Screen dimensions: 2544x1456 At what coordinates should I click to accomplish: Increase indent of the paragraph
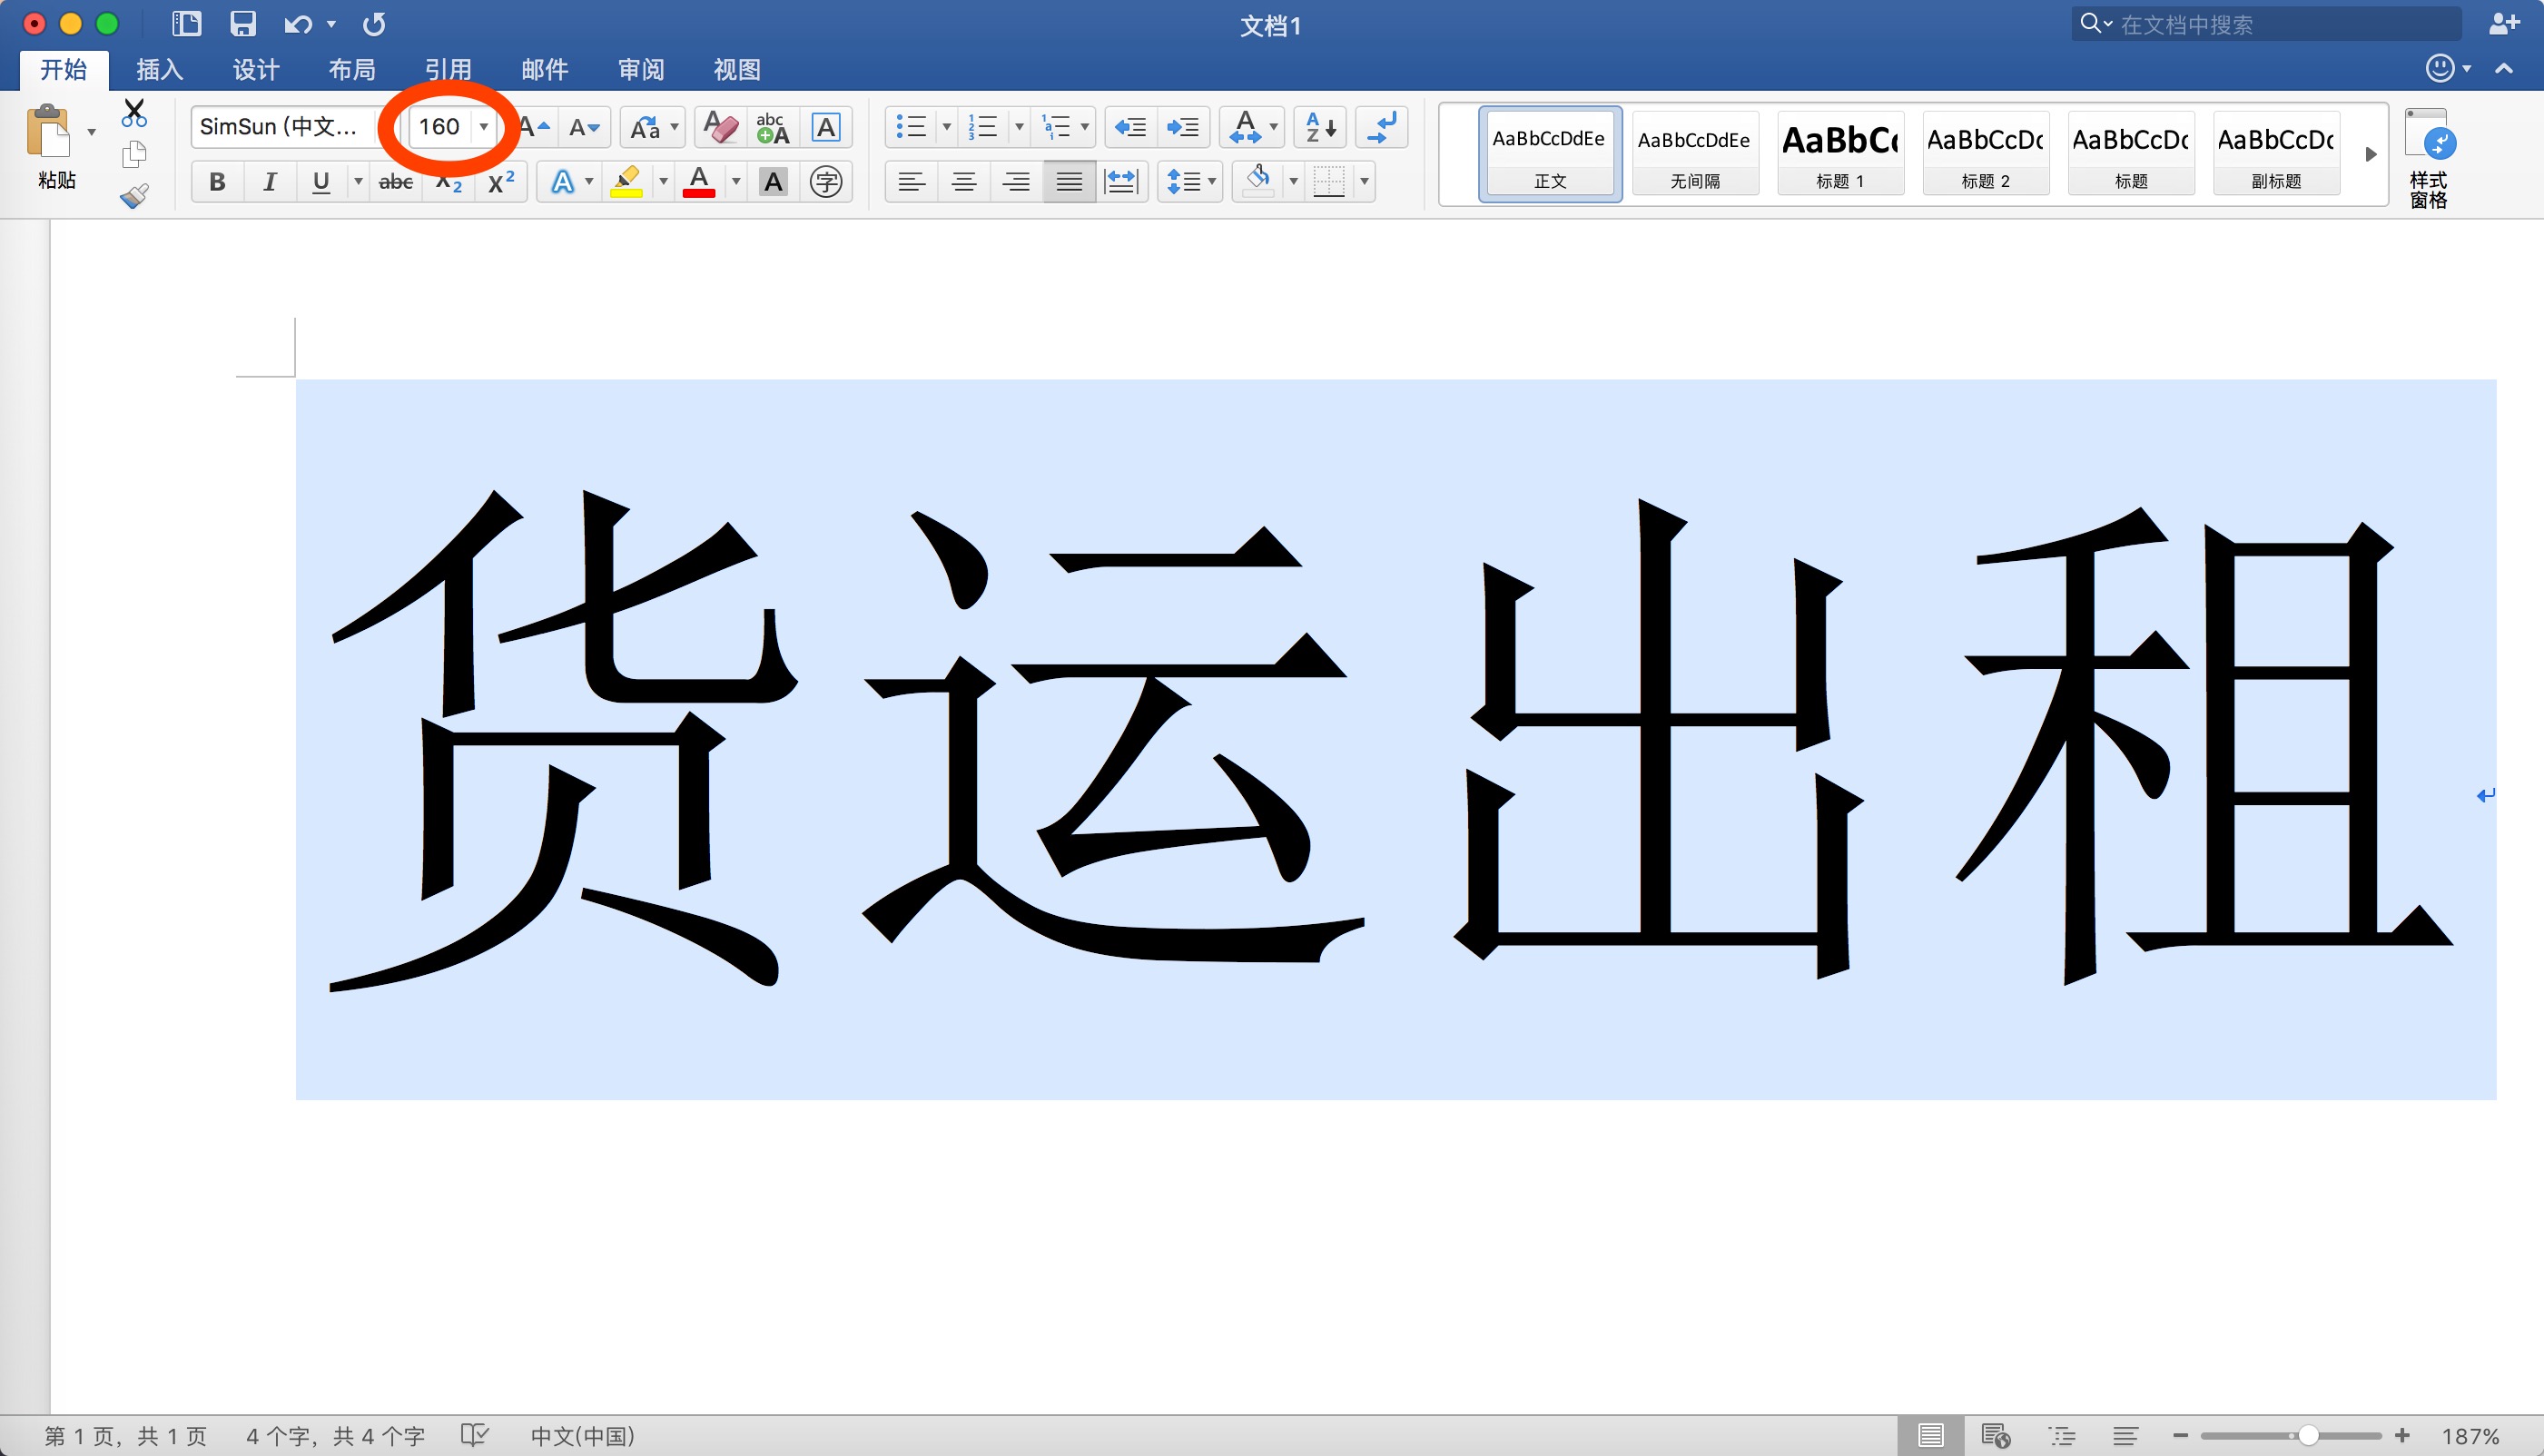click(x=1183, y=127)
